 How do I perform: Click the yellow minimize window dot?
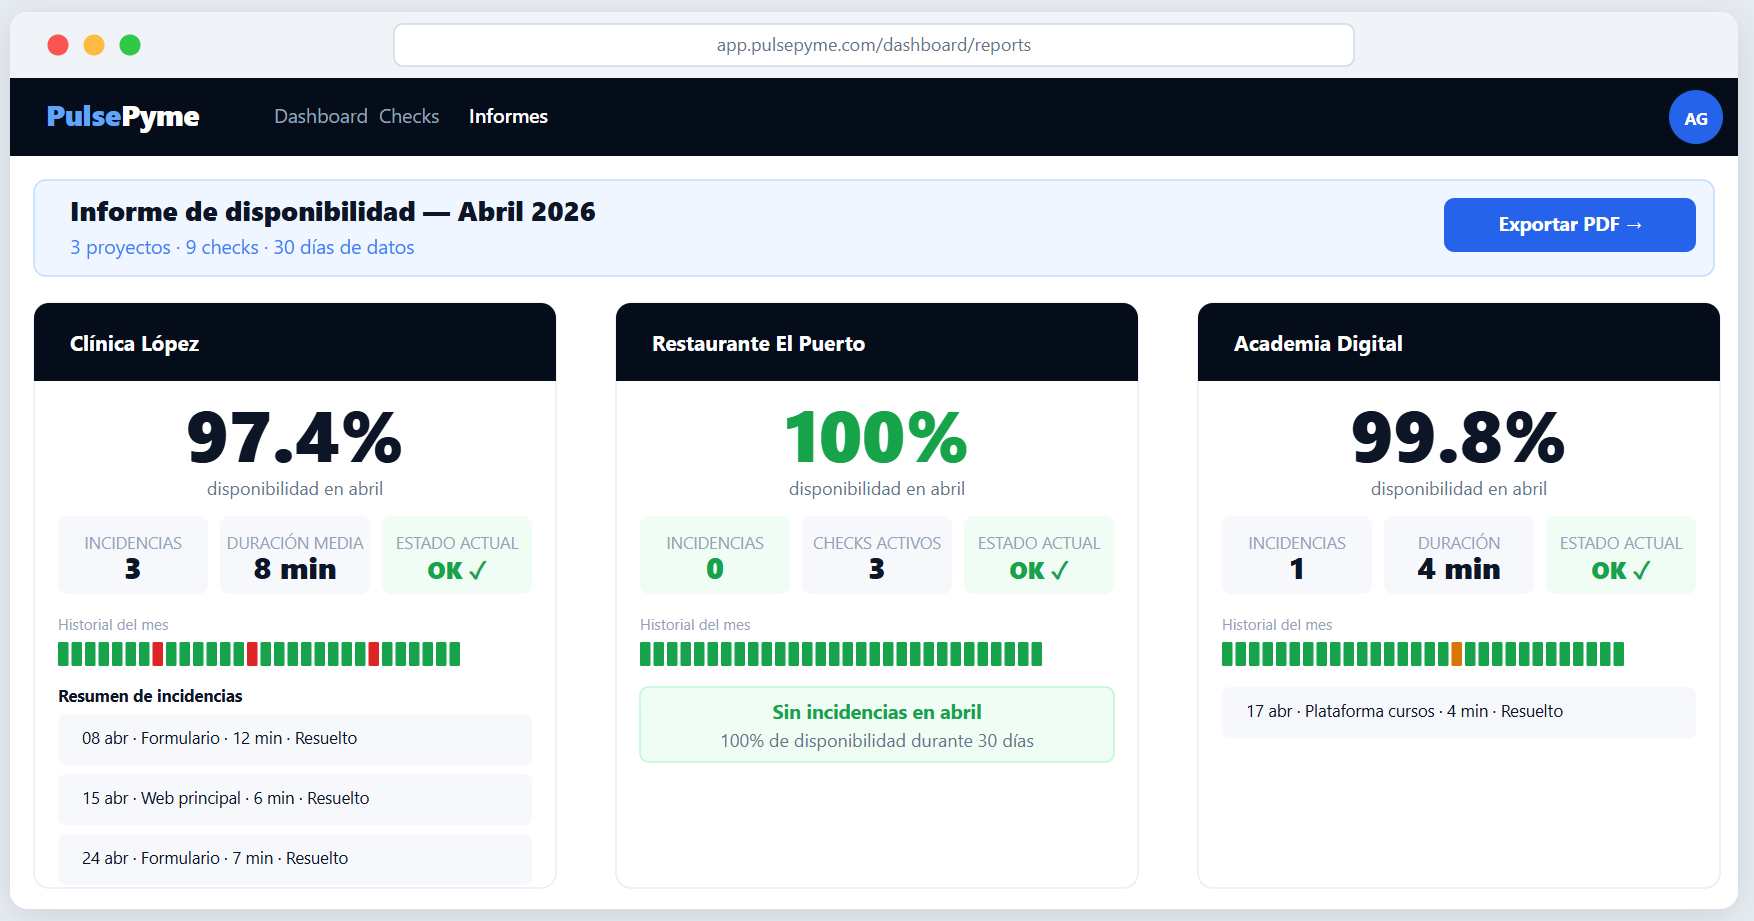94,45
